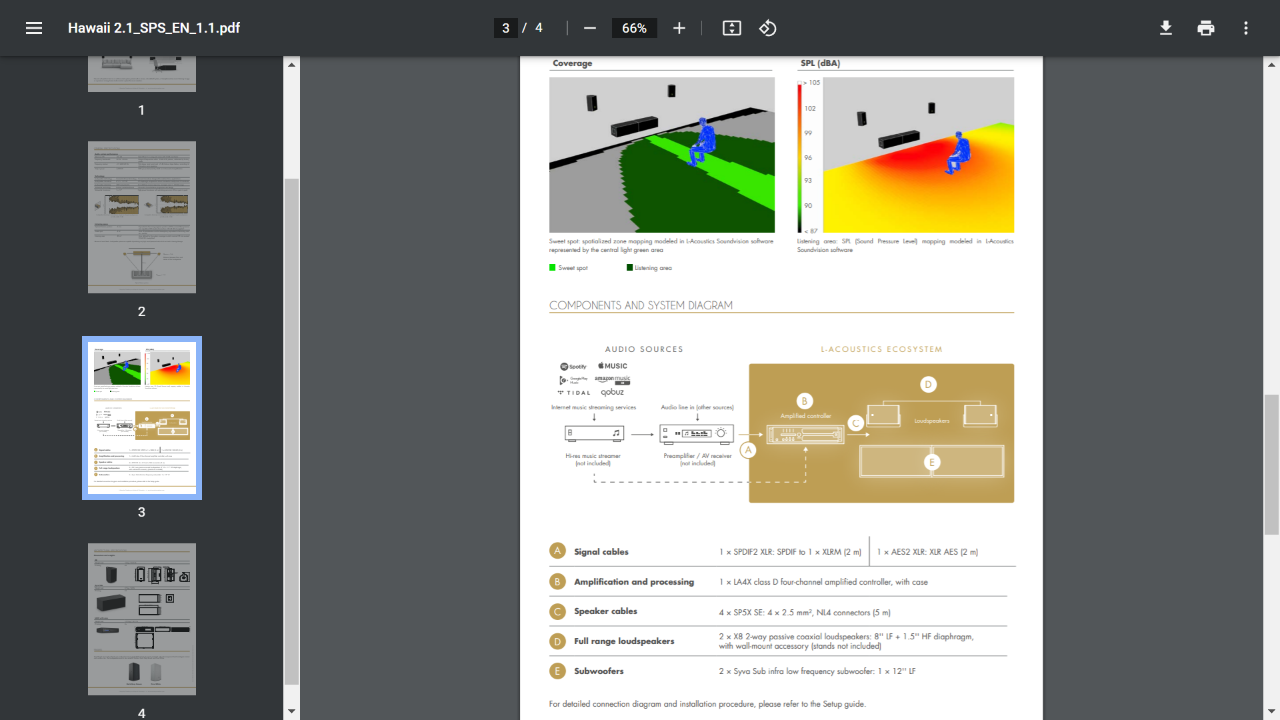Zoom out with the minus icon
1280x720 pixels.
click(590, 28)
